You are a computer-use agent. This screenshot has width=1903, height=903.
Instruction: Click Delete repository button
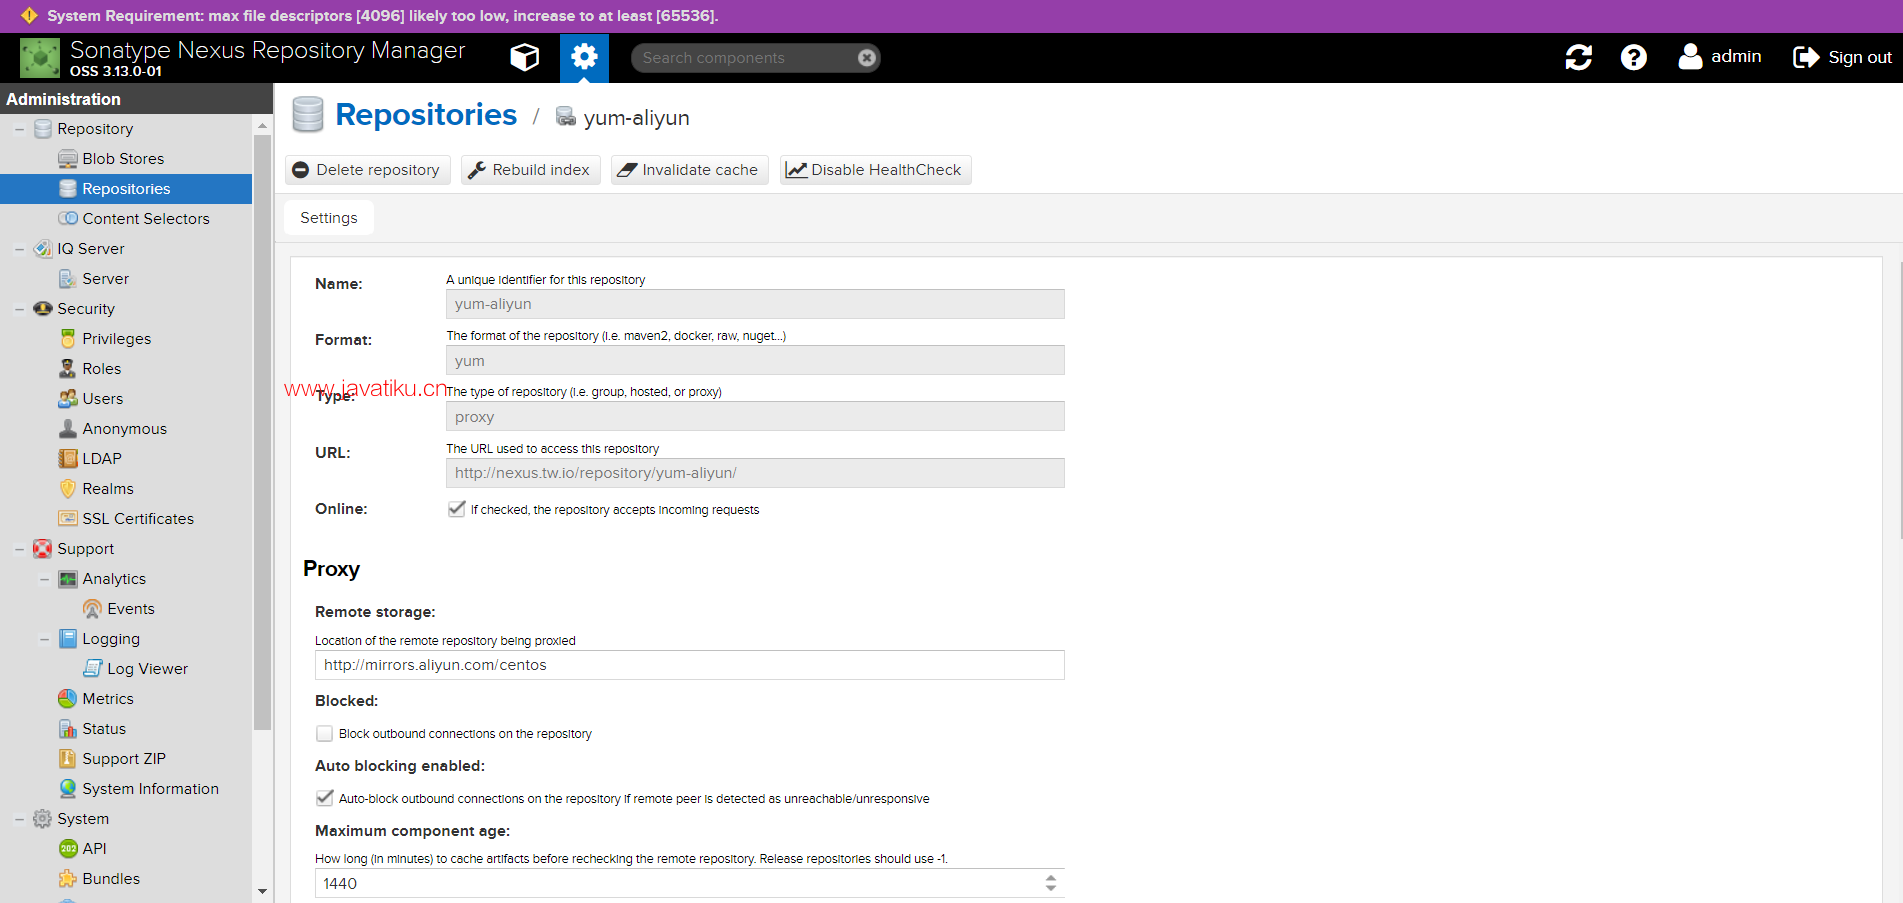[x=367, y=170]
